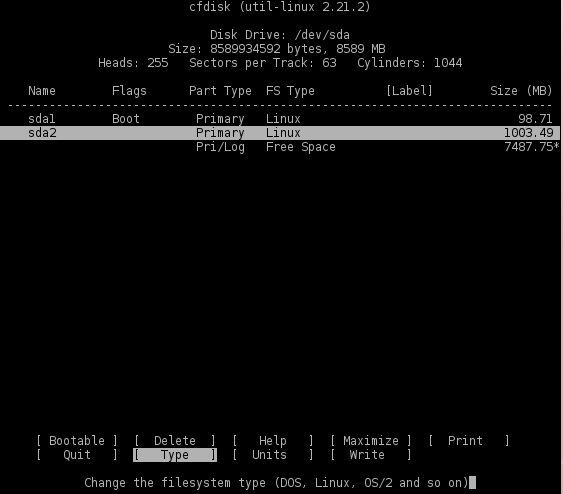Screen dimensions: 563x494
Task: Click the Disk Drive /dev/sda heading
Action: coord(280,35)
